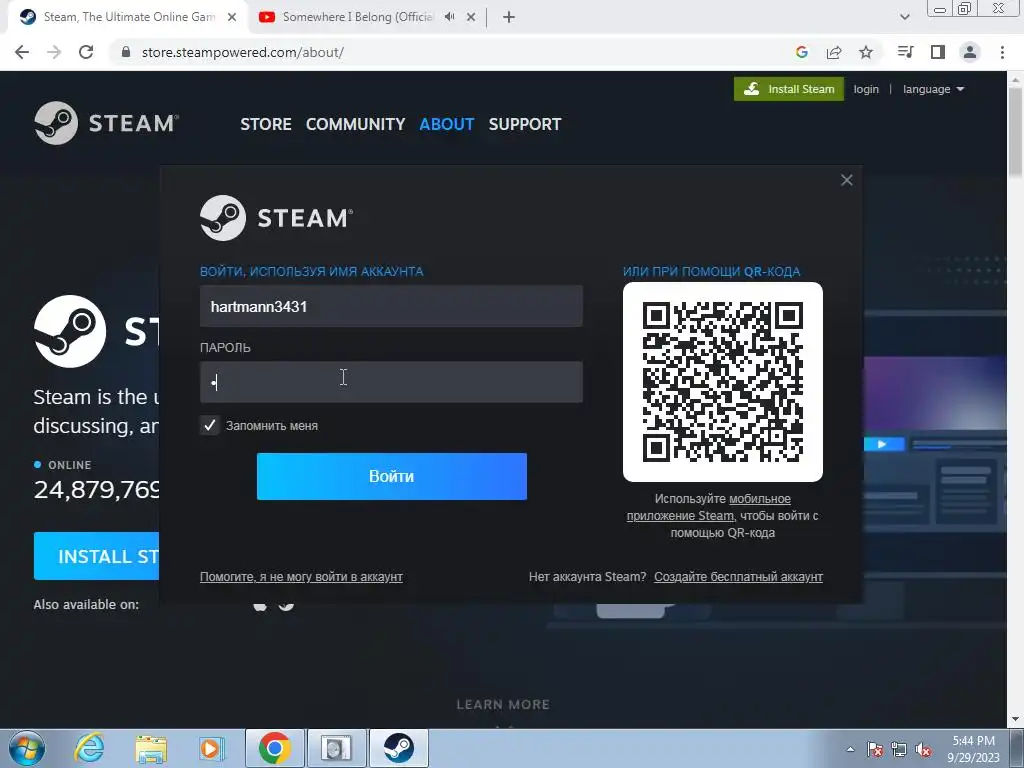
Task: Click the QR code image
Action: point(723,381)
